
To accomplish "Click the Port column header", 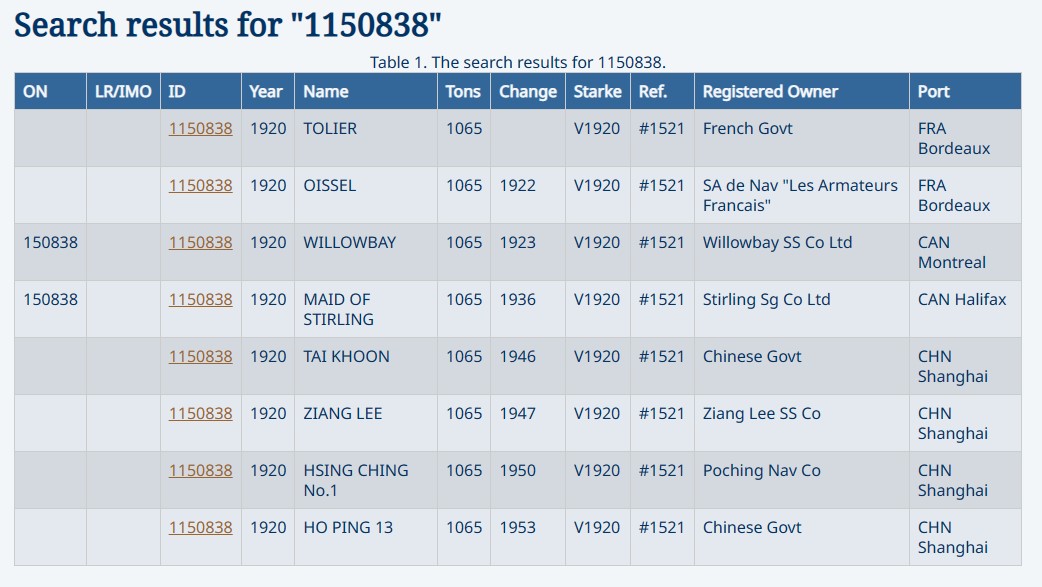I will 933,92.
